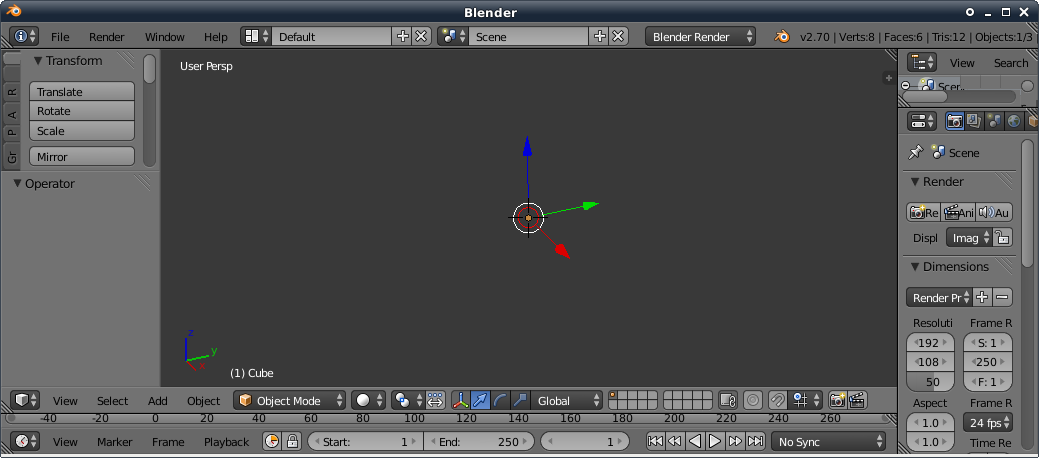Open the Timeline Playback menu
Image resolution: width=1039 pixels, height=458 pixels.
tap(227, 442)
